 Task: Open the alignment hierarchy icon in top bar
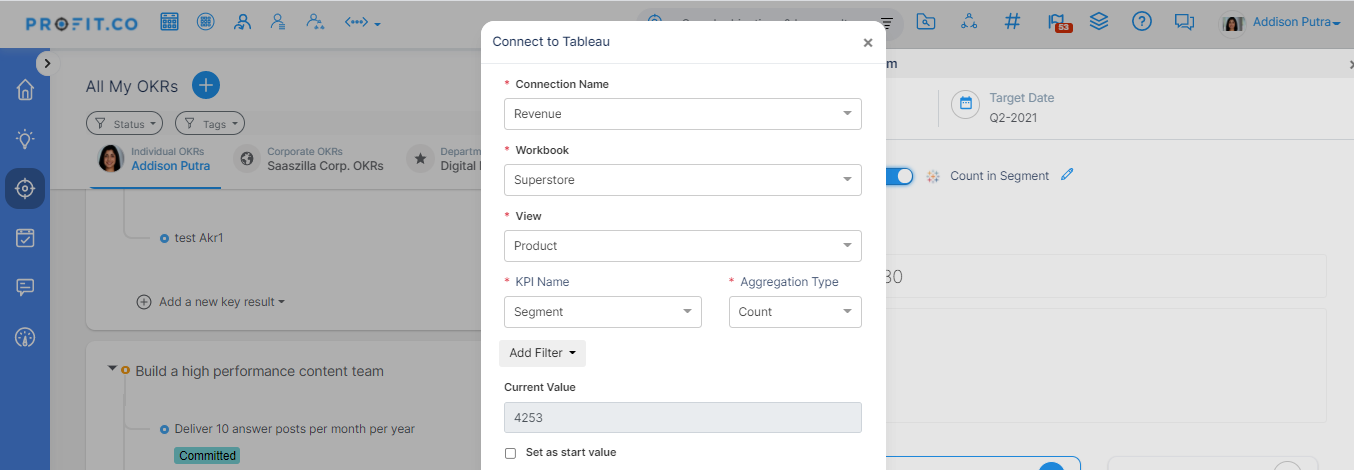point(969,22)
